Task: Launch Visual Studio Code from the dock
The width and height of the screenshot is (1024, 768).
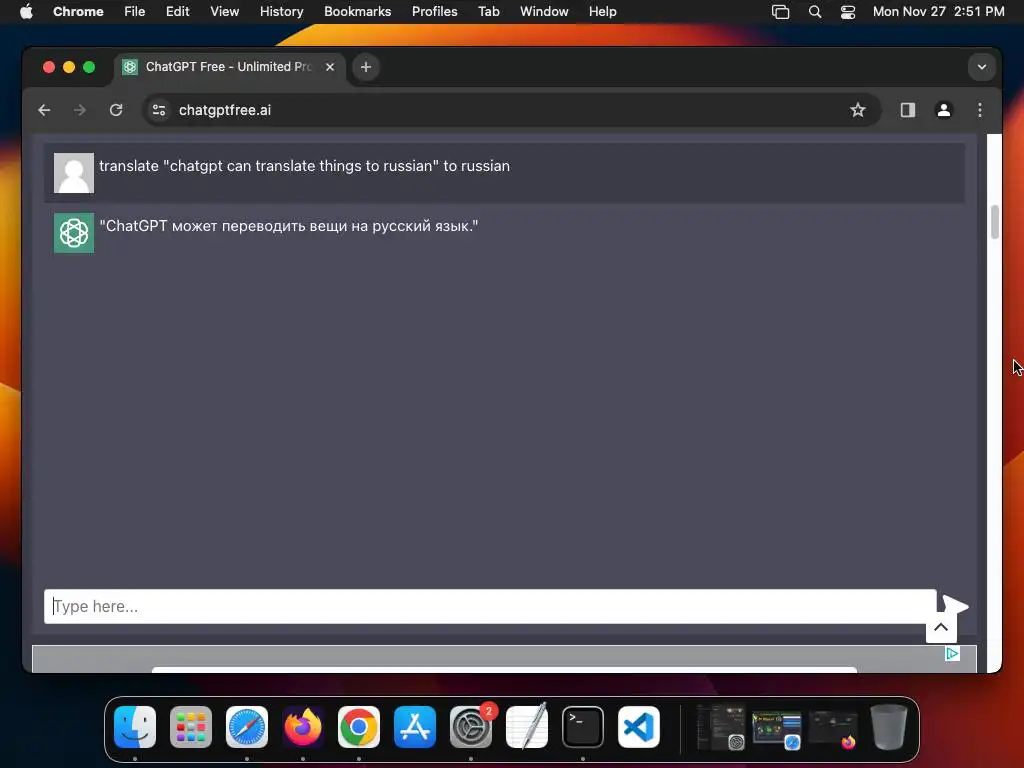Action: pos(639,727)
